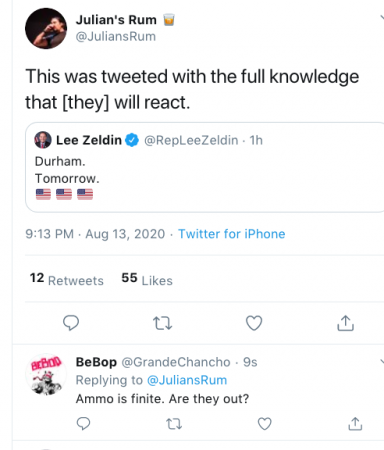Reply to Julian's Rum main tweet
384x450 pixels.
click(71, 323)
